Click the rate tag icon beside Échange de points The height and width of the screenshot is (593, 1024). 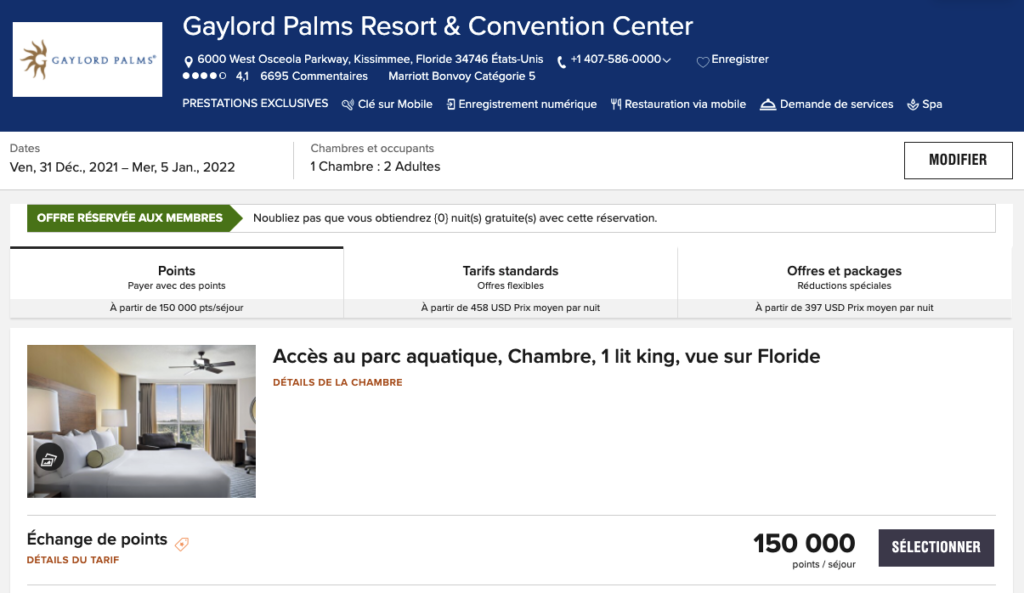[x=181, y=544]
